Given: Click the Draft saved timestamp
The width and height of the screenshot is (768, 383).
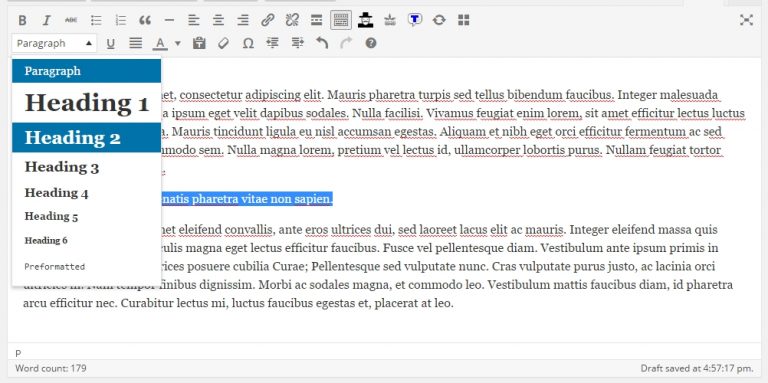Looking at the screenshot, I should (x=696, y=368).
